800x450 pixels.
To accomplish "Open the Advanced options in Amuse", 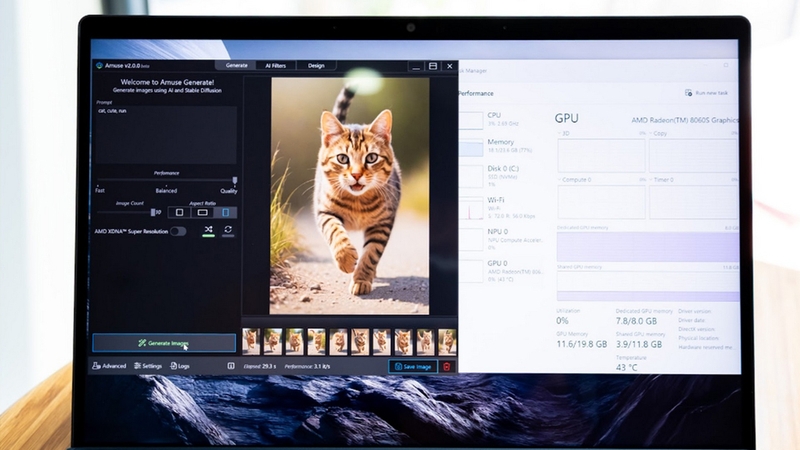I will point(109,366).
